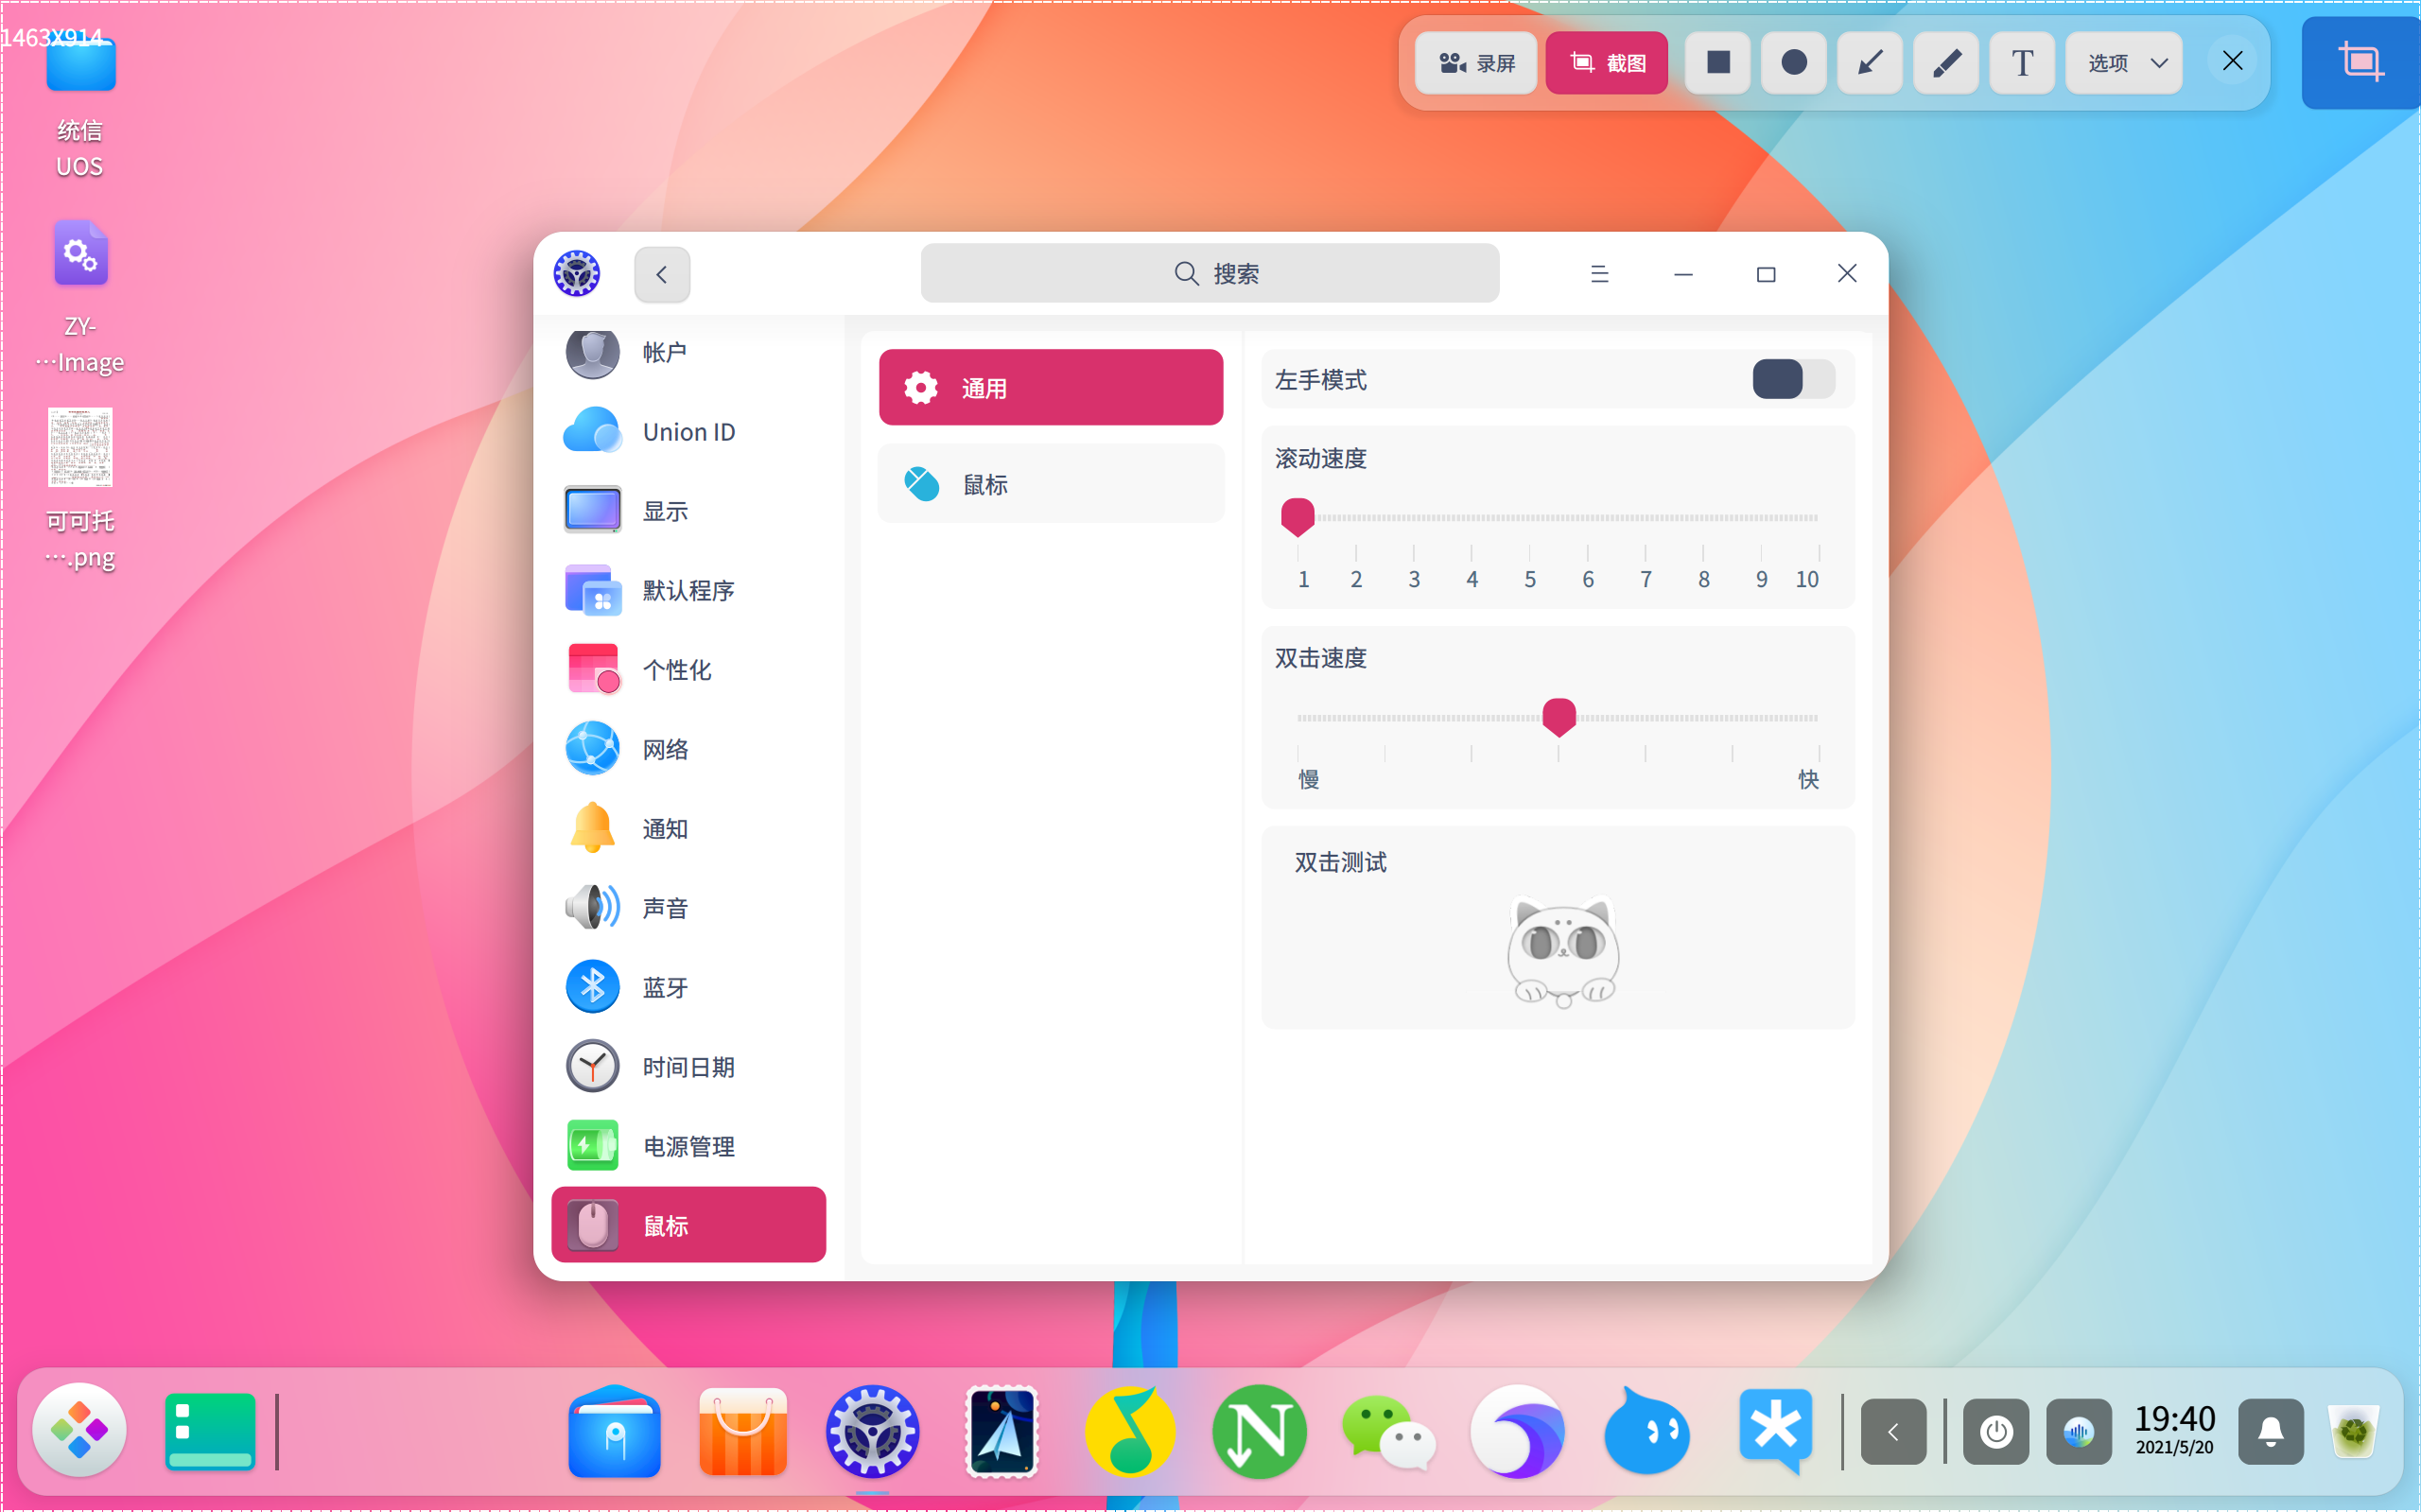Close the screenshot toolbar

pyautogui.click(x=2232, y=61)
